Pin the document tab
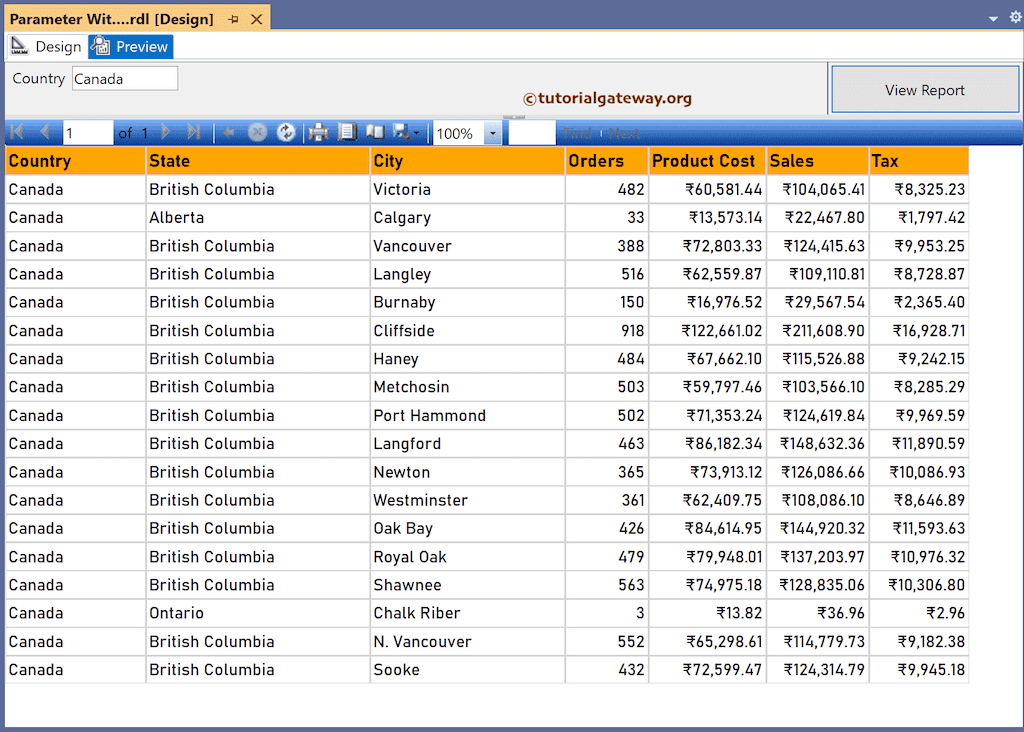Viewport: 1024px width, 732px height. pyautogui.click(x=233, y=20)
